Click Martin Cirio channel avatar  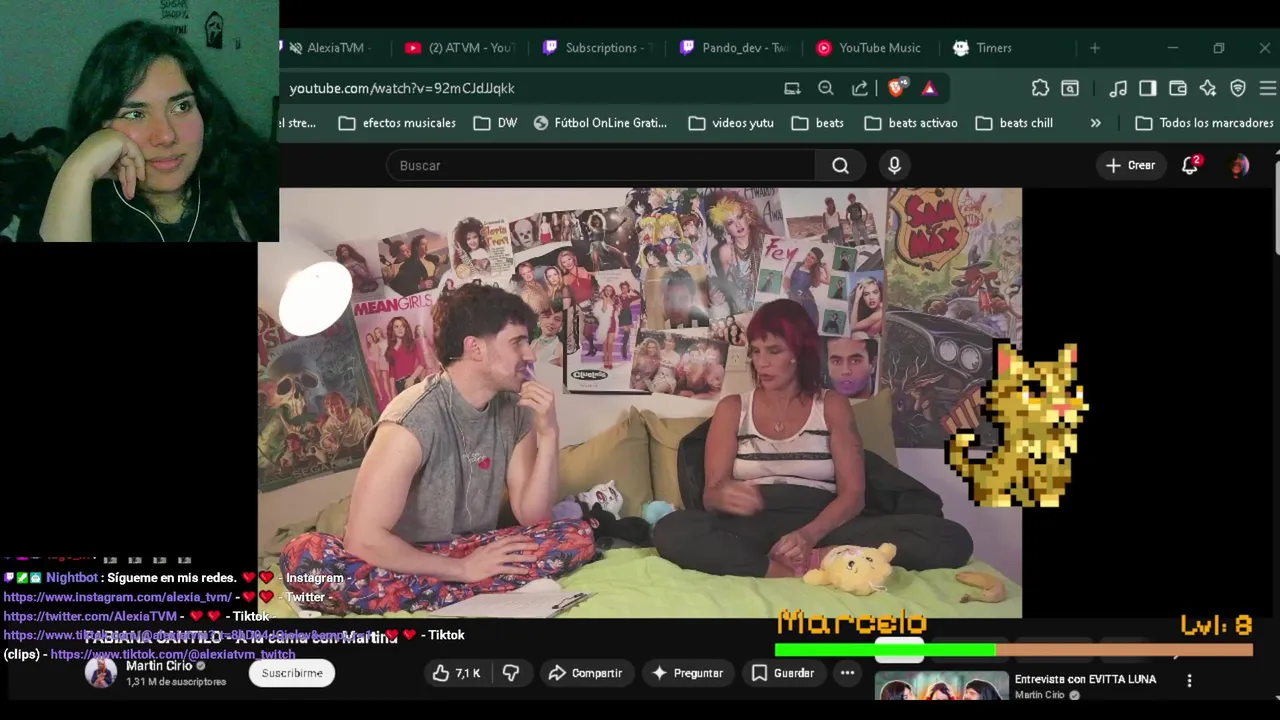101,673
